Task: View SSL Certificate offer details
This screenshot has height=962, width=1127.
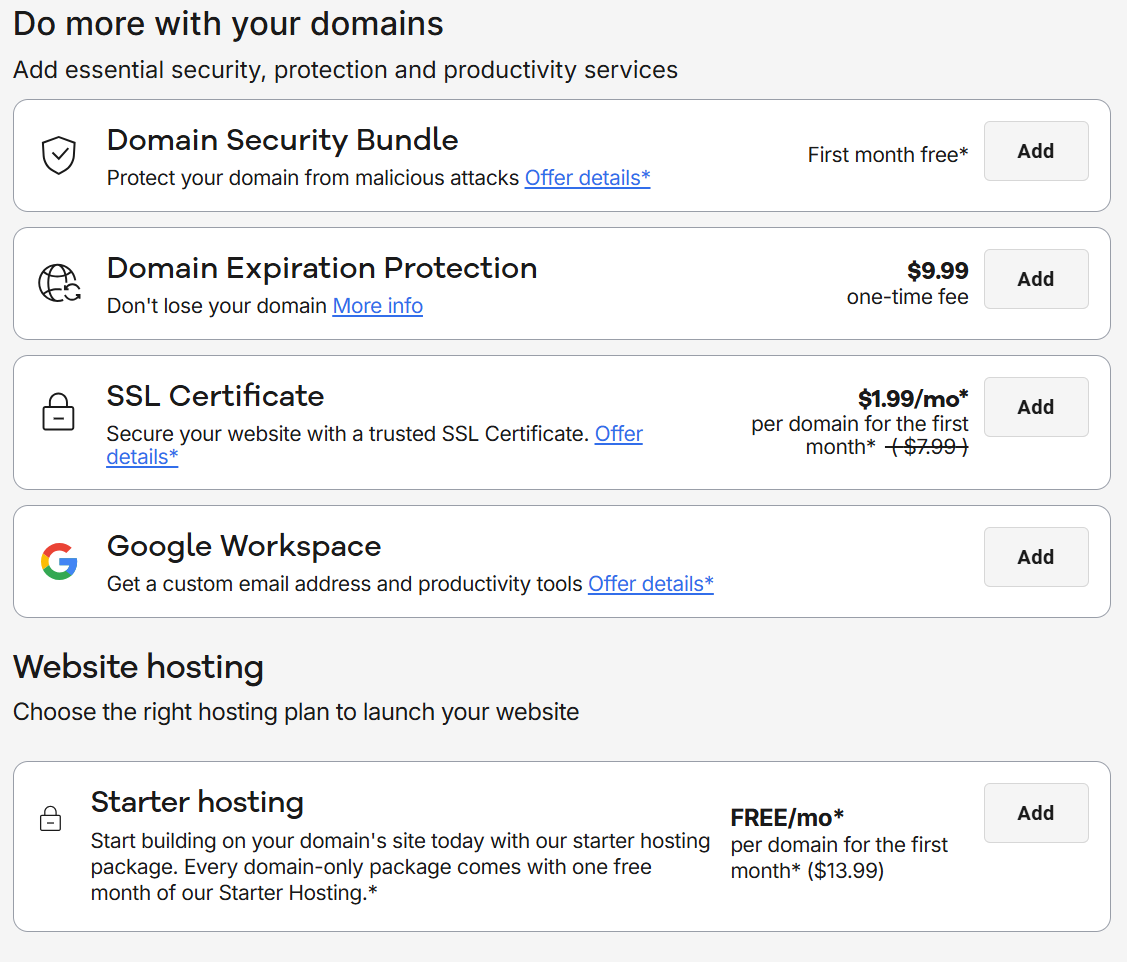Action: [x=618, y=434]
